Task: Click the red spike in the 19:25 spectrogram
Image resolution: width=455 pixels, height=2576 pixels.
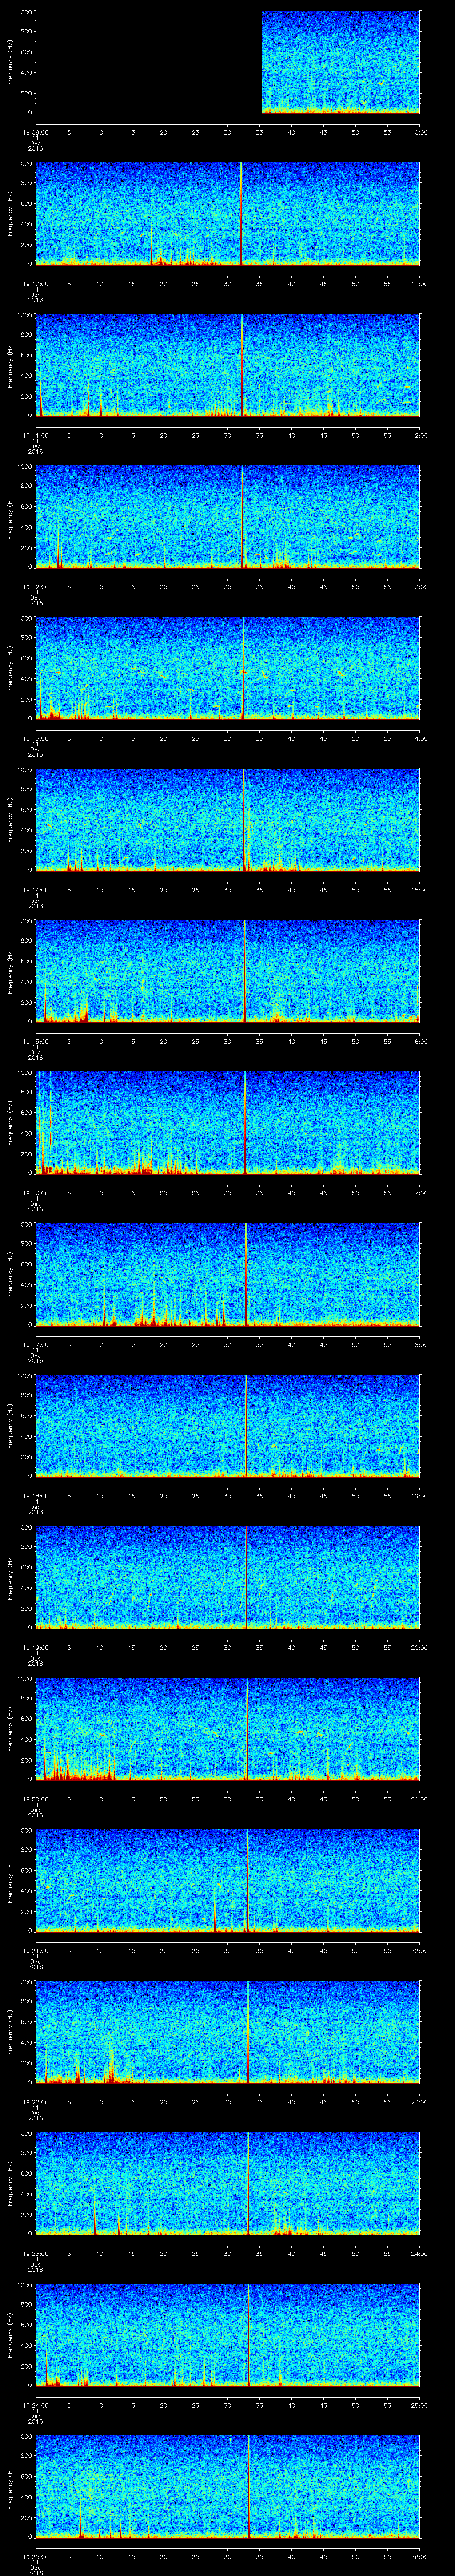Action: coord(249,2487)
